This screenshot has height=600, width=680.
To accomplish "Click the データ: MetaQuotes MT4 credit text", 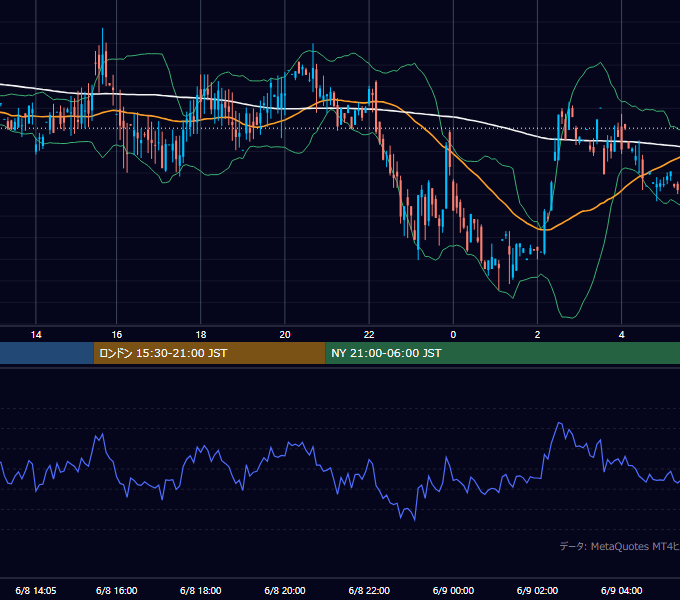I will click(x=620, y=546).
